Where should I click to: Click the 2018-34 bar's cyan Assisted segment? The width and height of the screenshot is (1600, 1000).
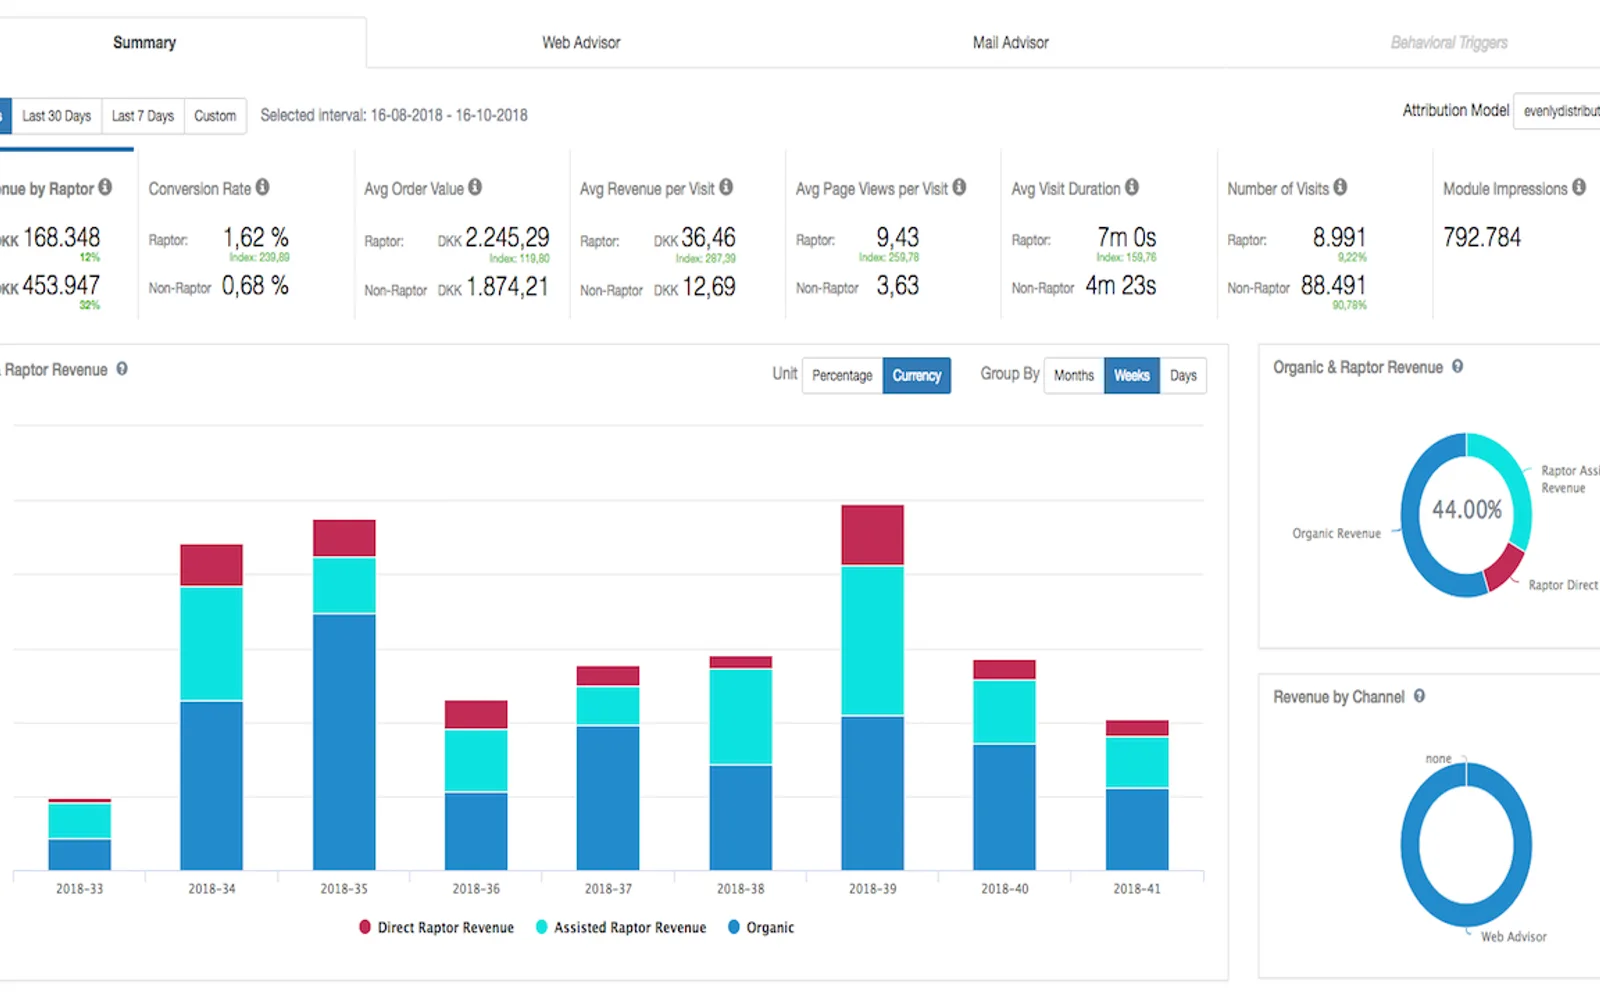tap(211, 643)
